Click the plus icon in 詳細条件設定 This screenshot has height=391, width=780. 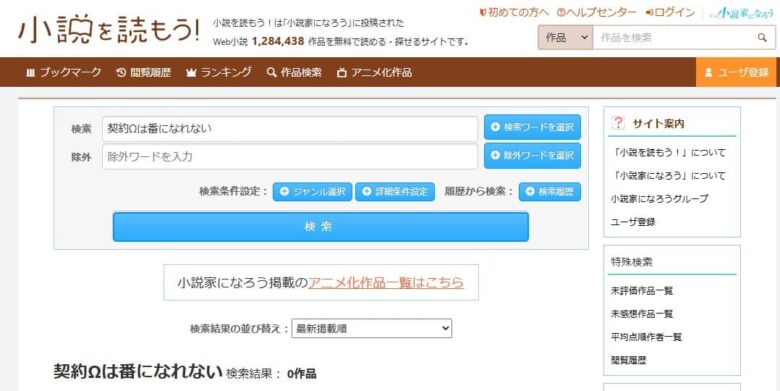(367, 192)
